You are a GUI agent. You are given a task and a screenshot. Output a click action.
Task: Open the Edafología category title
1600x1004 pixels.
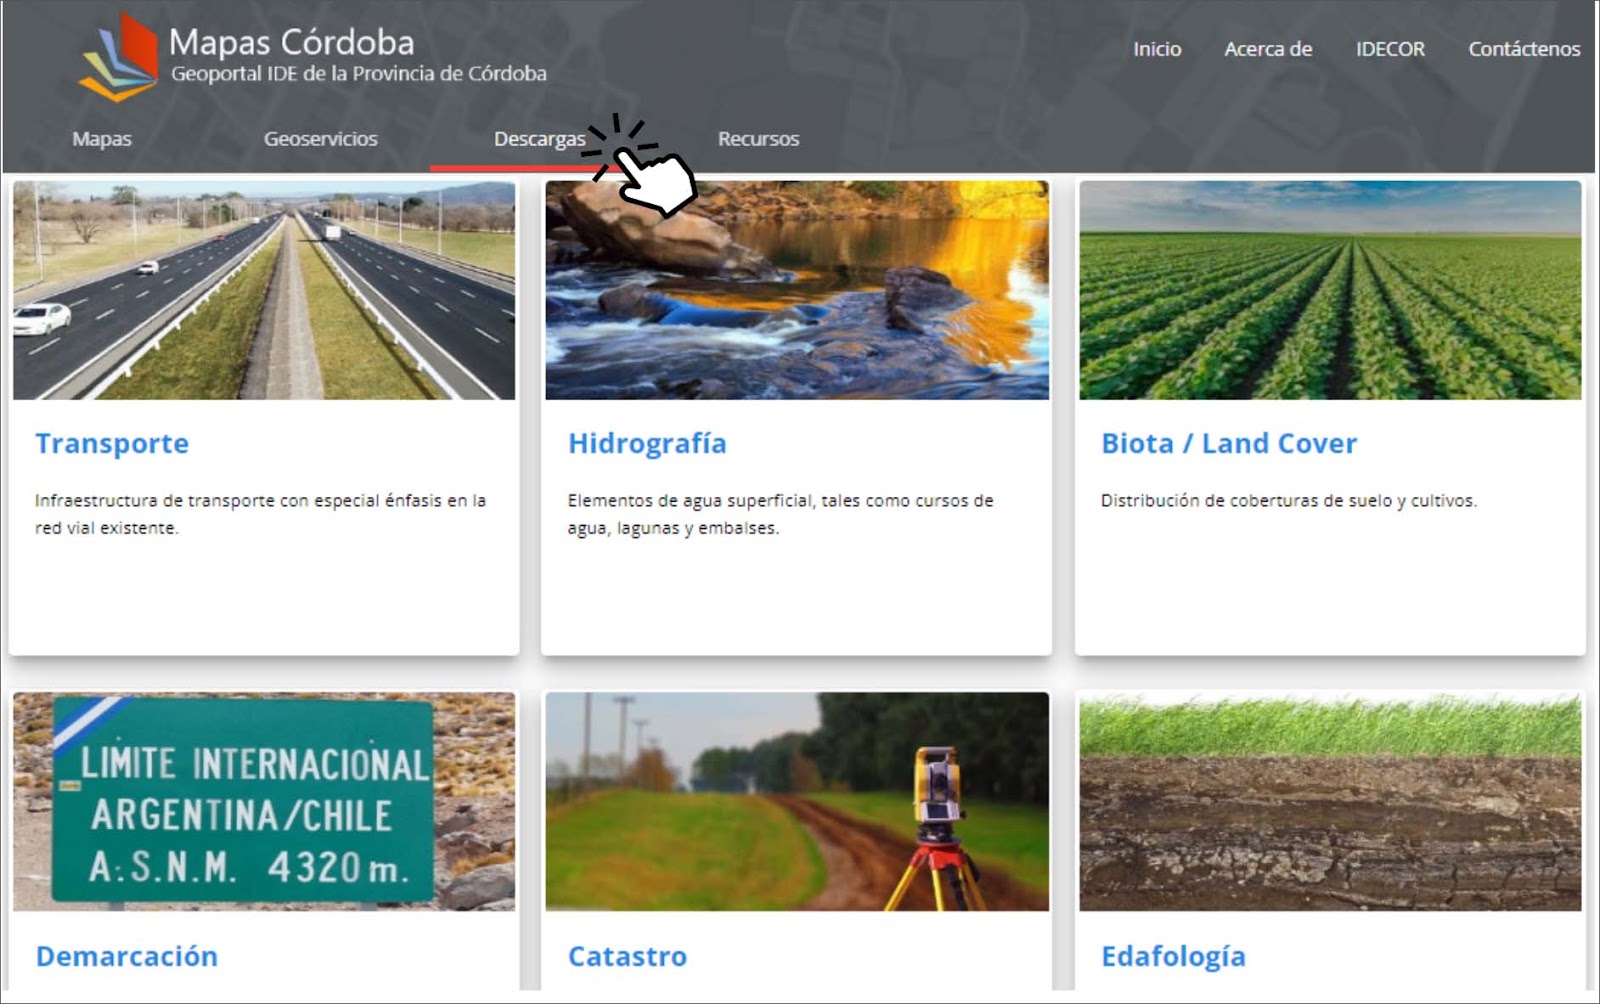[1173, 956]
